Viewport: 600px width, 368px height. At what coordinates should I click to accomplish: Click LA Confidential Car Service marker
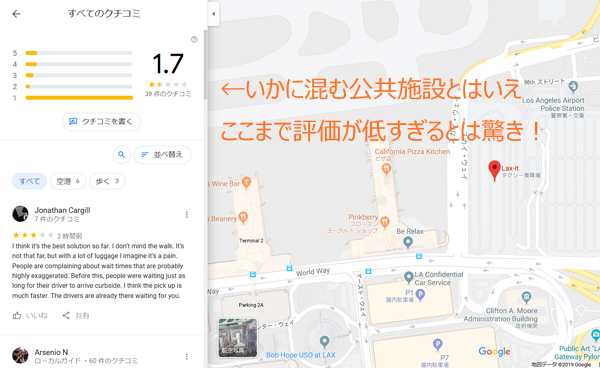[x=409, y=277]
